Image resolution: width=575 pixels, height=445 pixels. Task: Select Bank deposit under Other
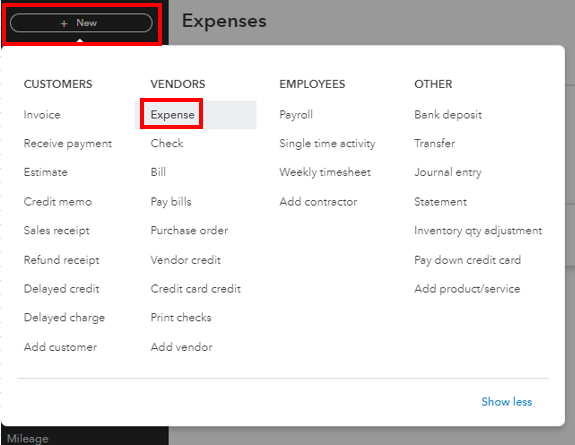(448, 114)
